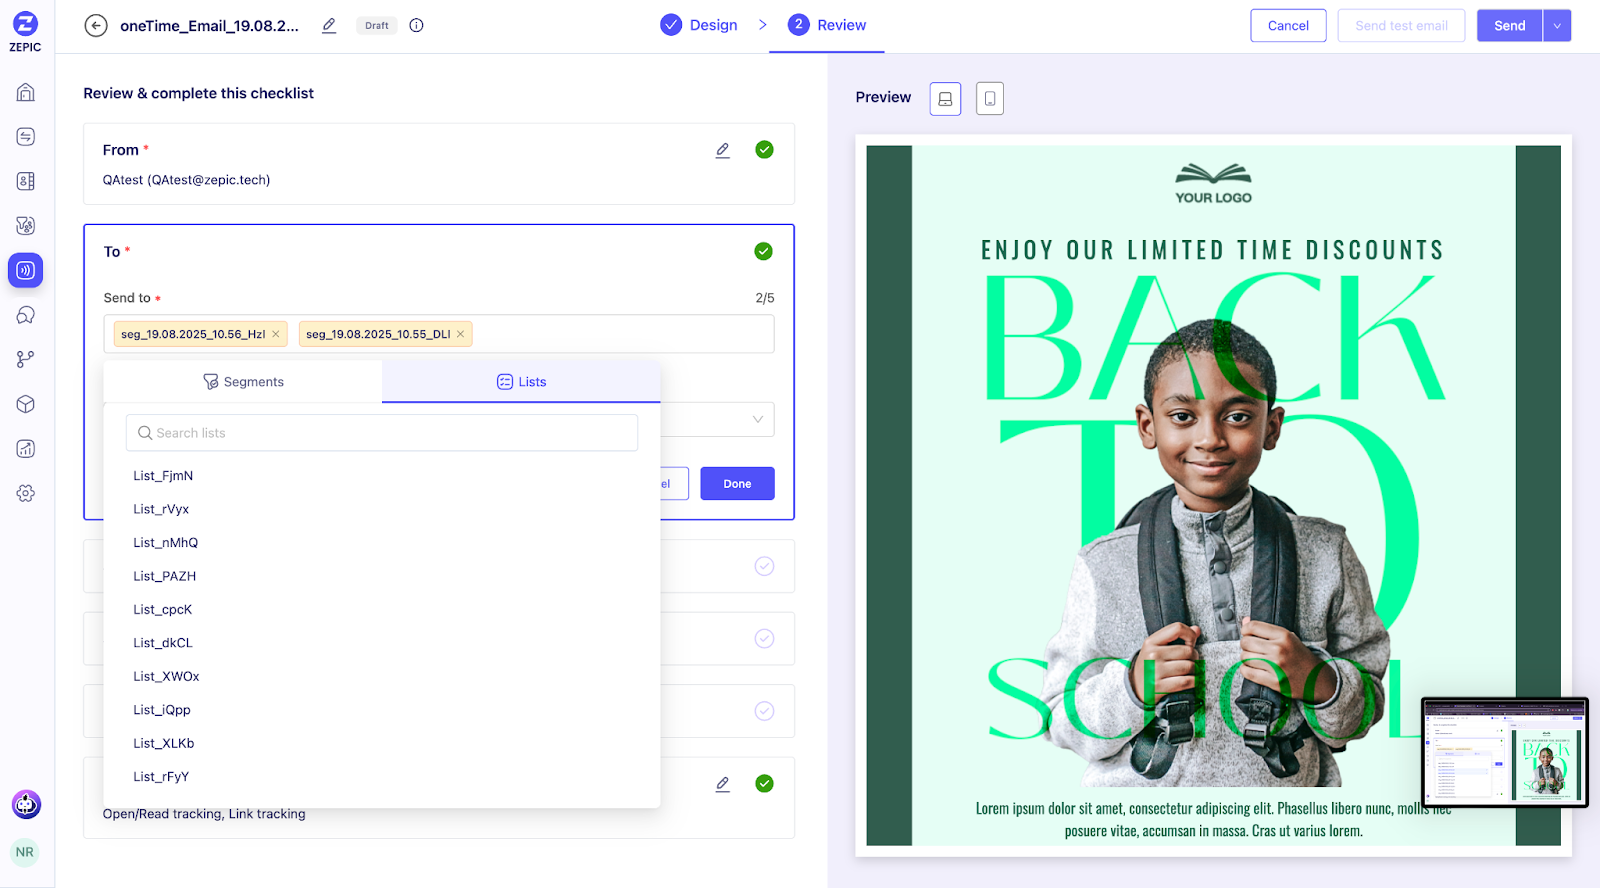The width and height of the screenshot is (1600, 888).
Task: Switch preview to desktop view
Action: click(x=945, y=98)
